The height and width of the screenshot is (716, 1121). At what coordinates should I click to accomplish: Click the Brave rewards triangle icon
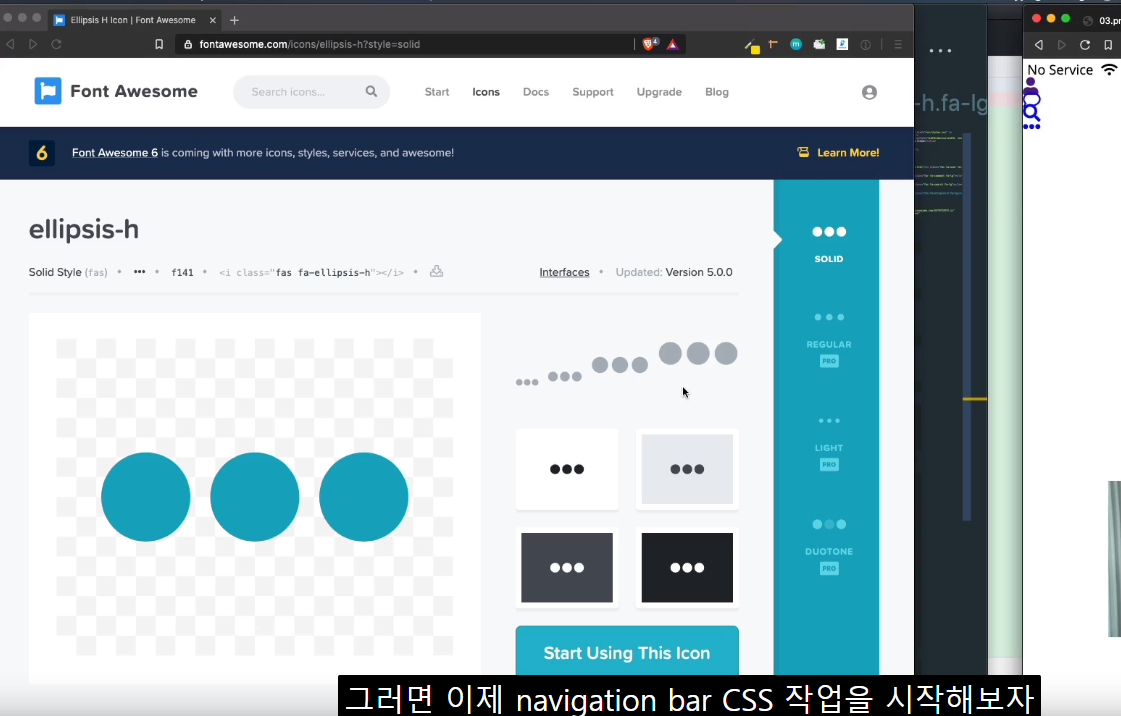click(x=673, y=44)
